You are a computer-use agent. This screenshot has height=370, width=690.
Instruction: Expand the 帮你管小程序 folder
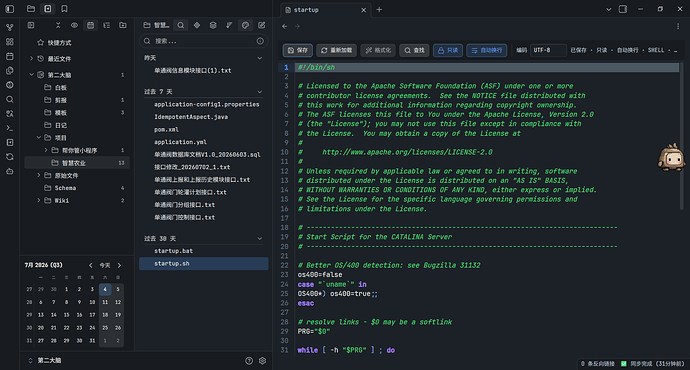46,150
